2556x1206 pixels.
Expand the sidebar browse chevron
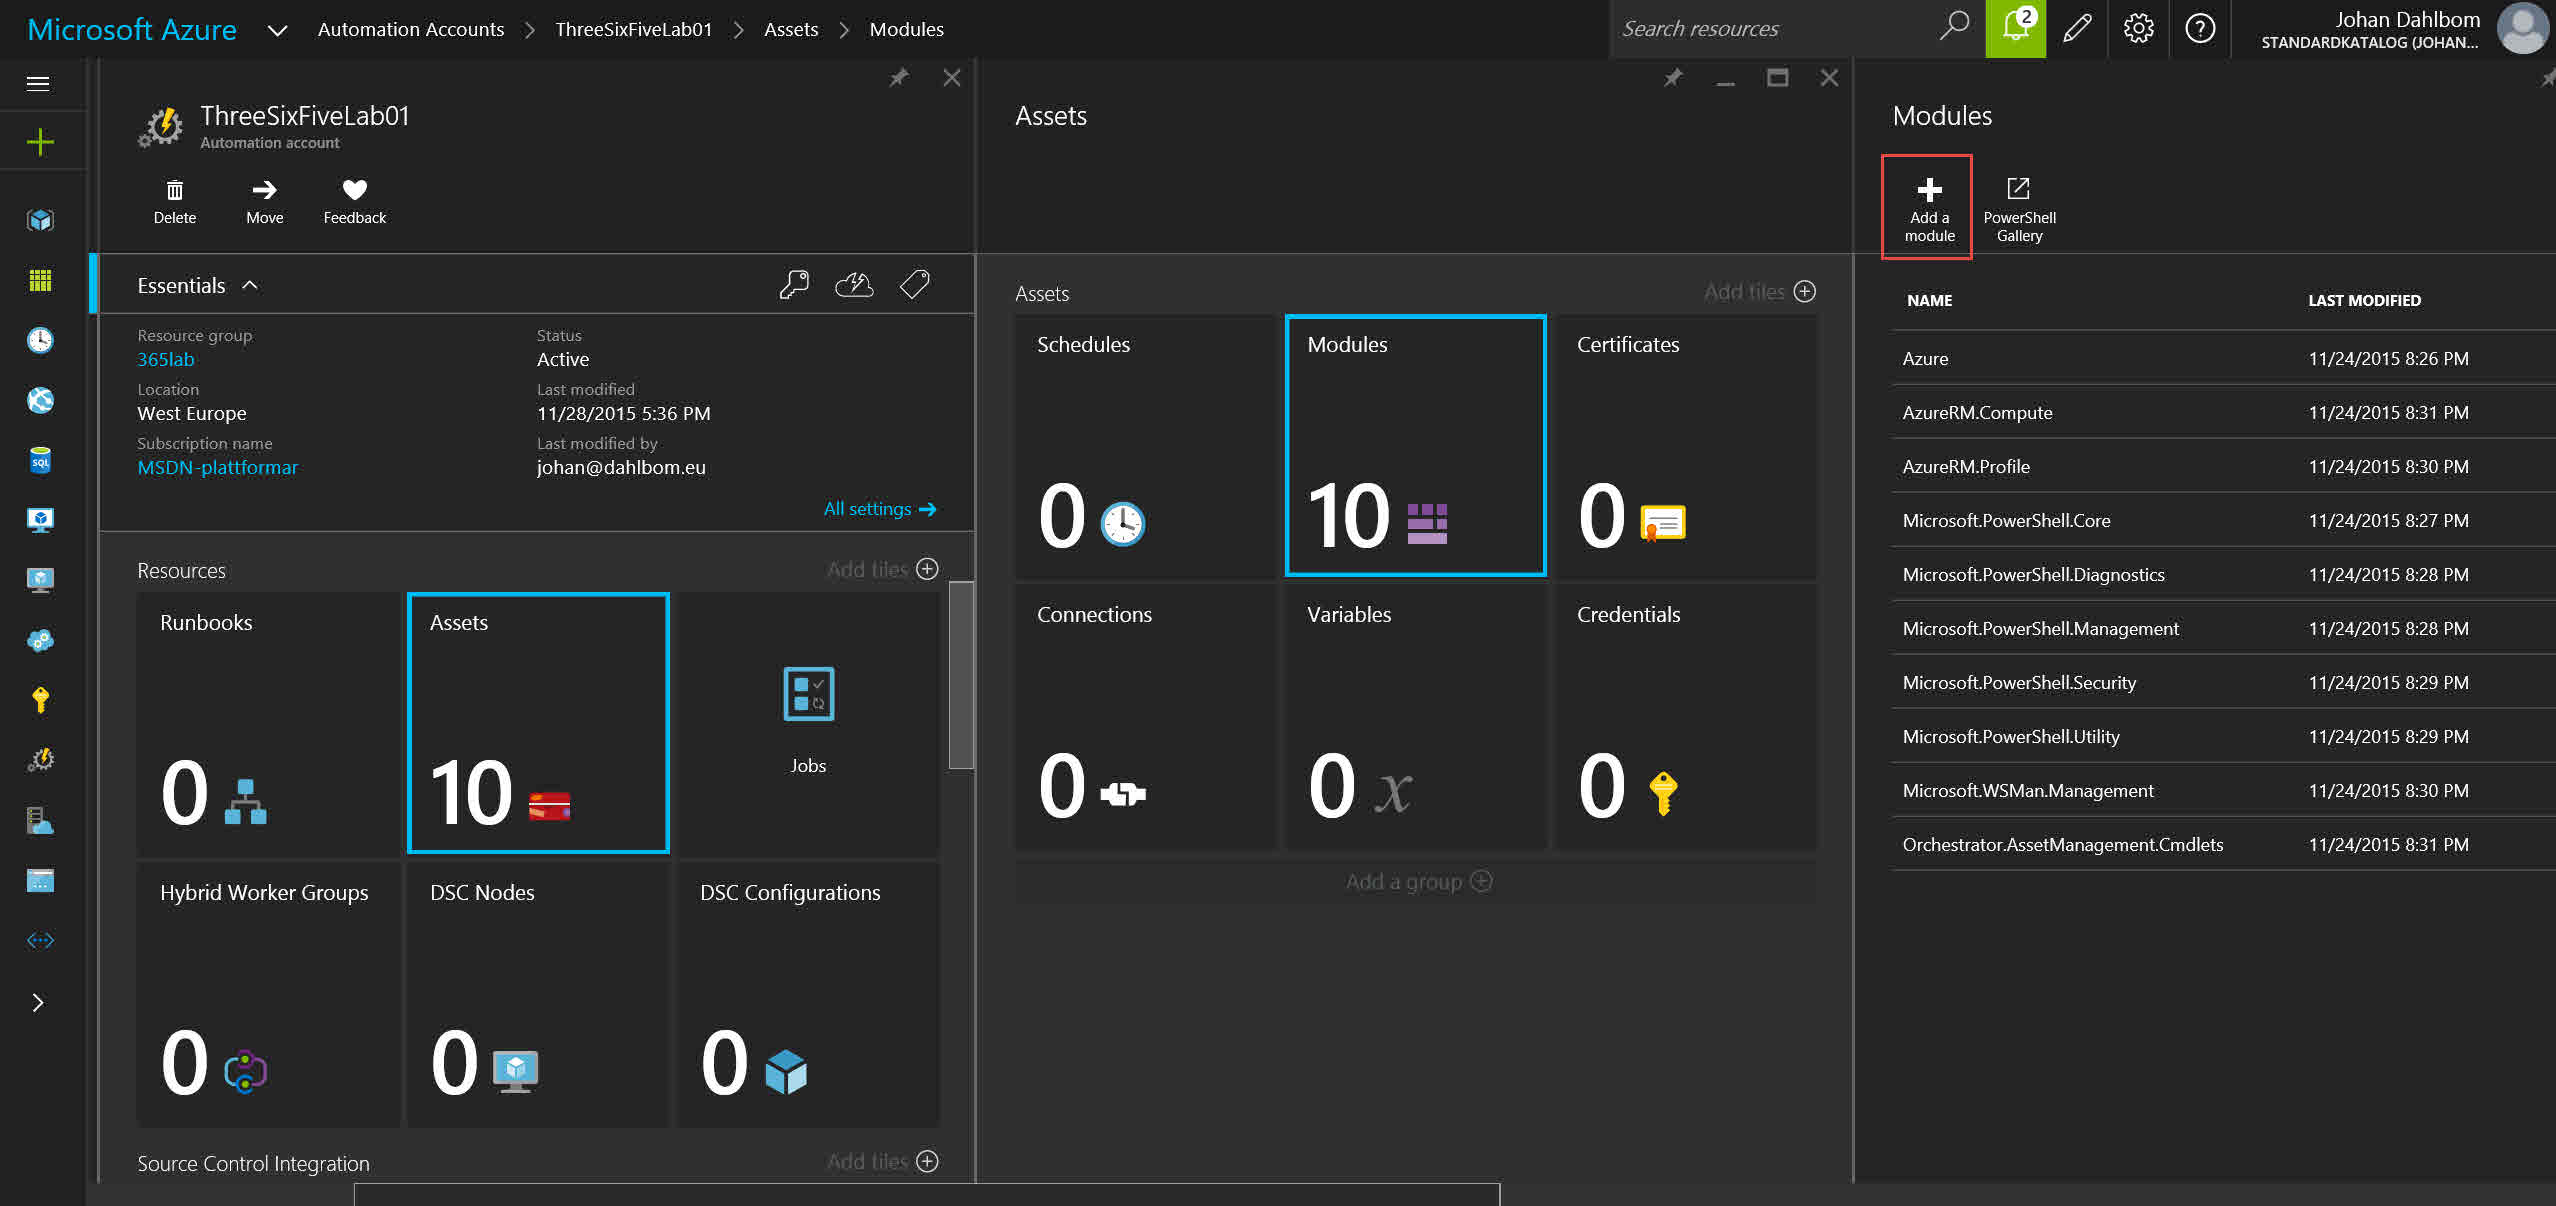tap(38, 1002)
